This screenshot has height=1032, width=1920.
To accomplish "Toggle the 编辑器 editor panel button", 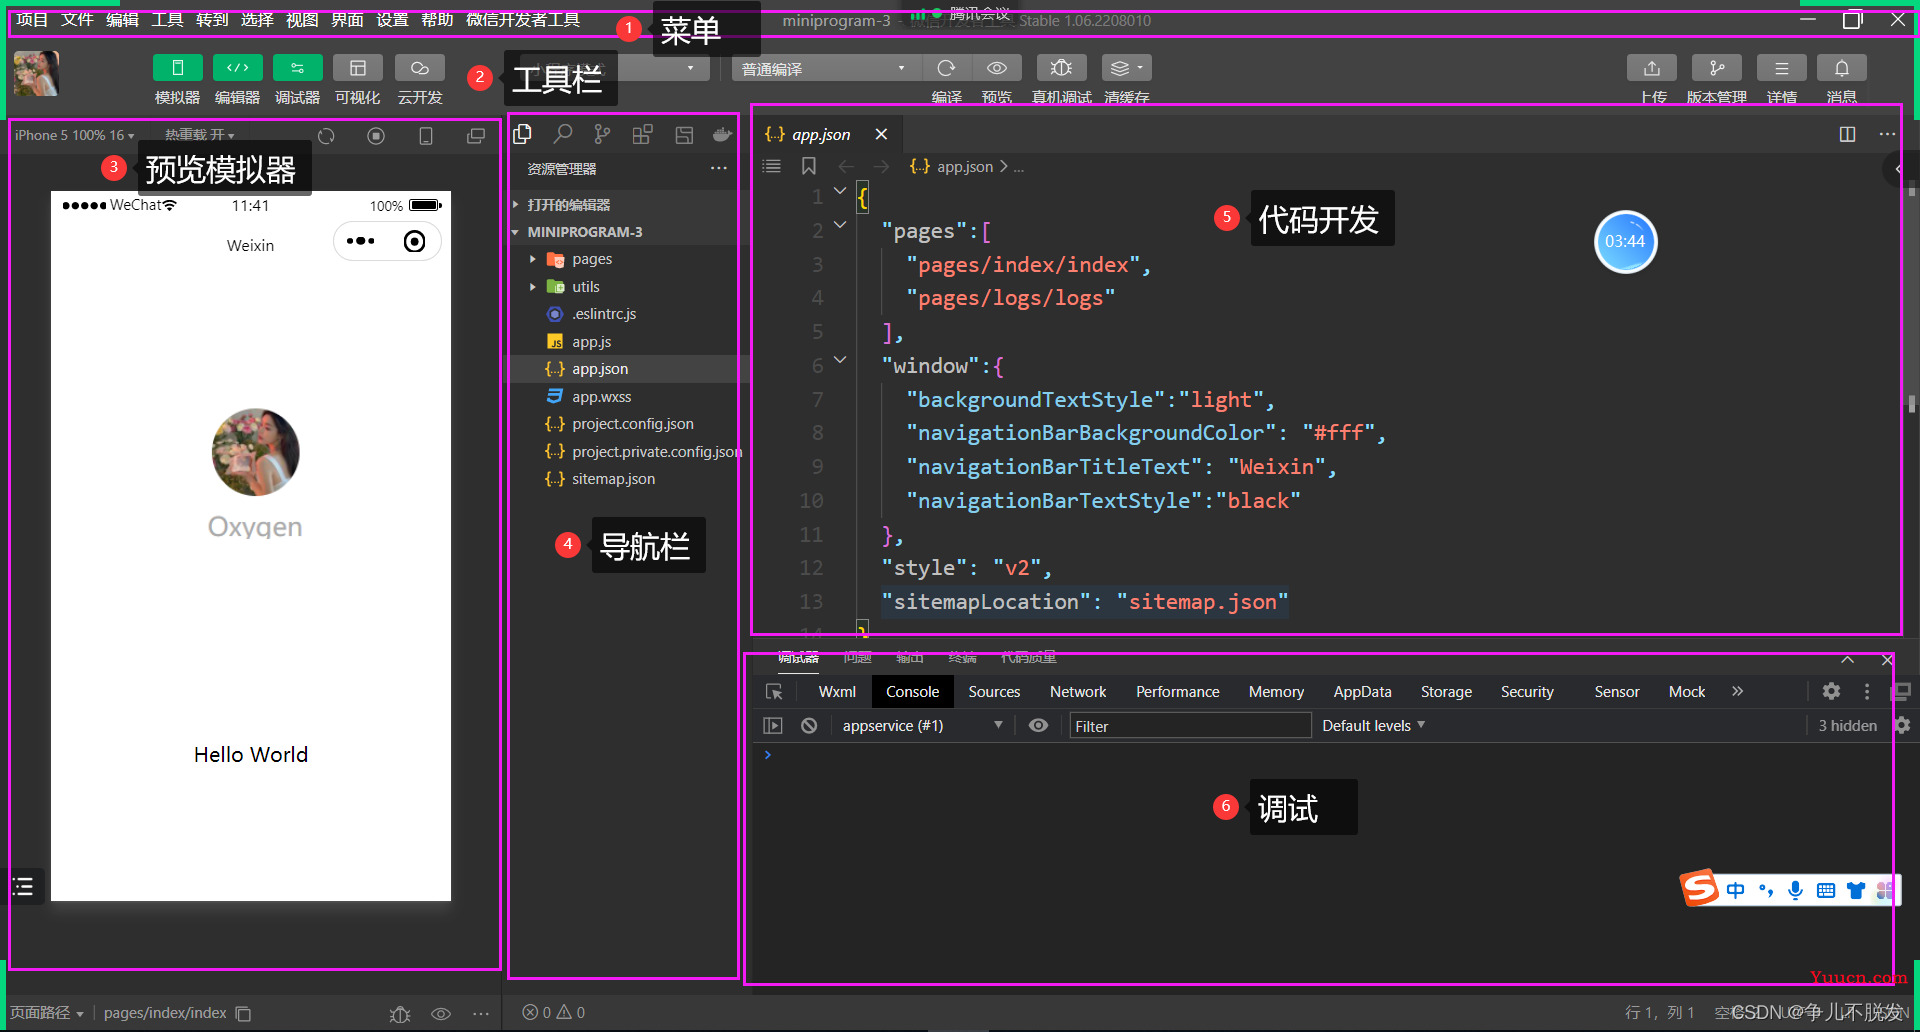I will pyautogui.click(x=237, y=68).
